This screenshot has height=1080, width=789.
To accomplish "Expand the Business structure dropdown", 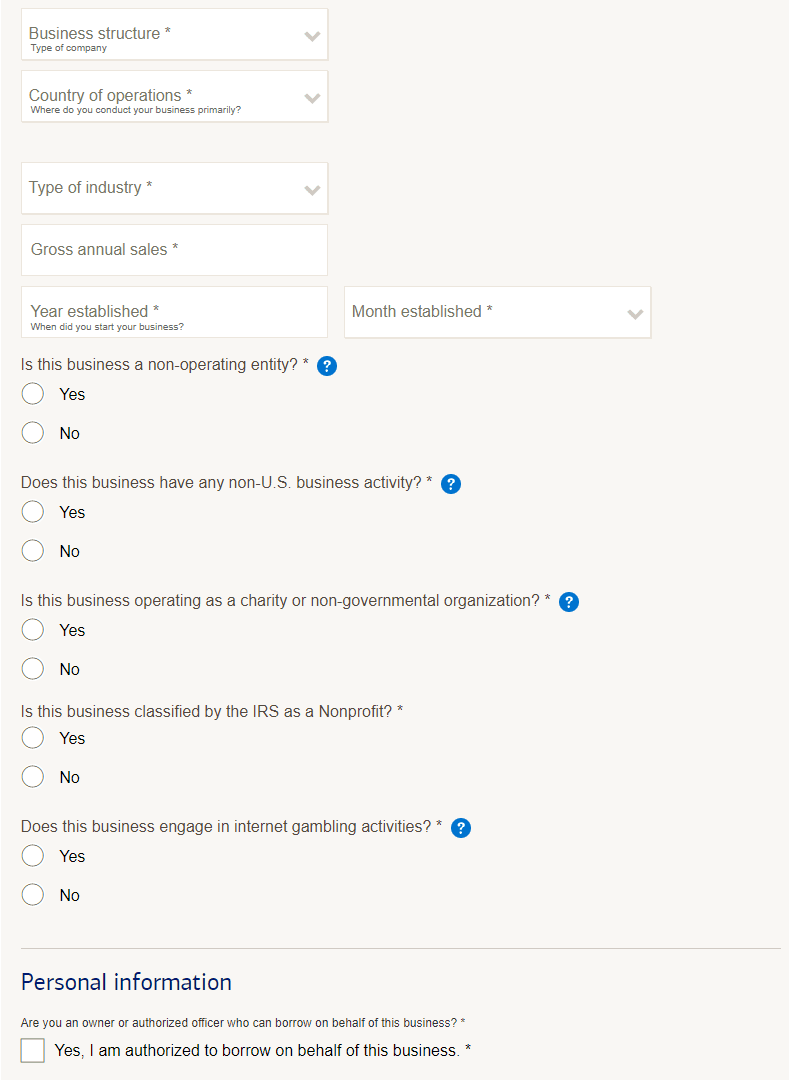I will (x=174, y=35).
